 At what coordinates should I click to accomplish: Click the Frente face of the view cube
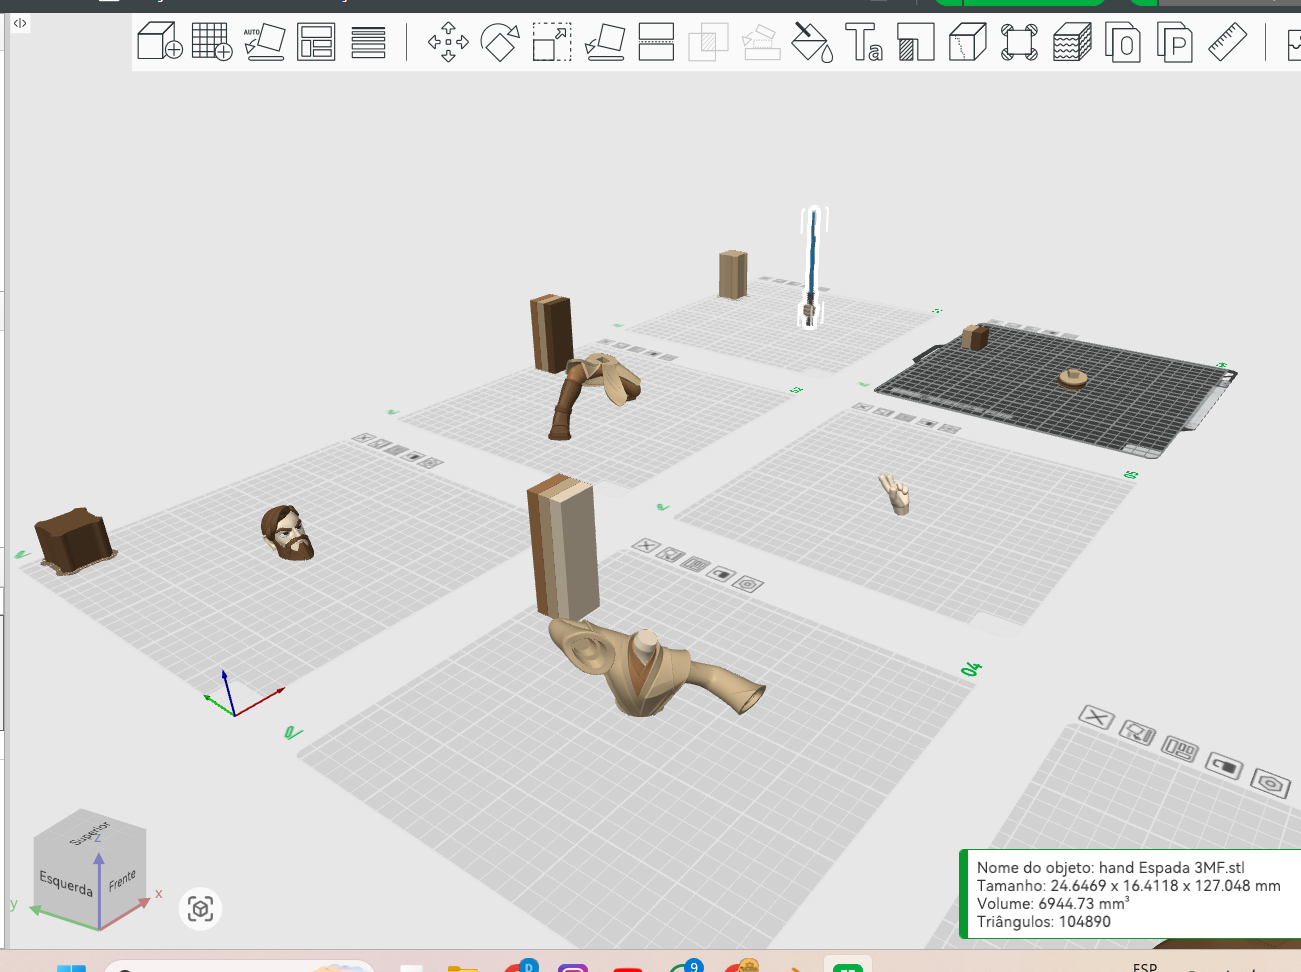tap(123, 880)
